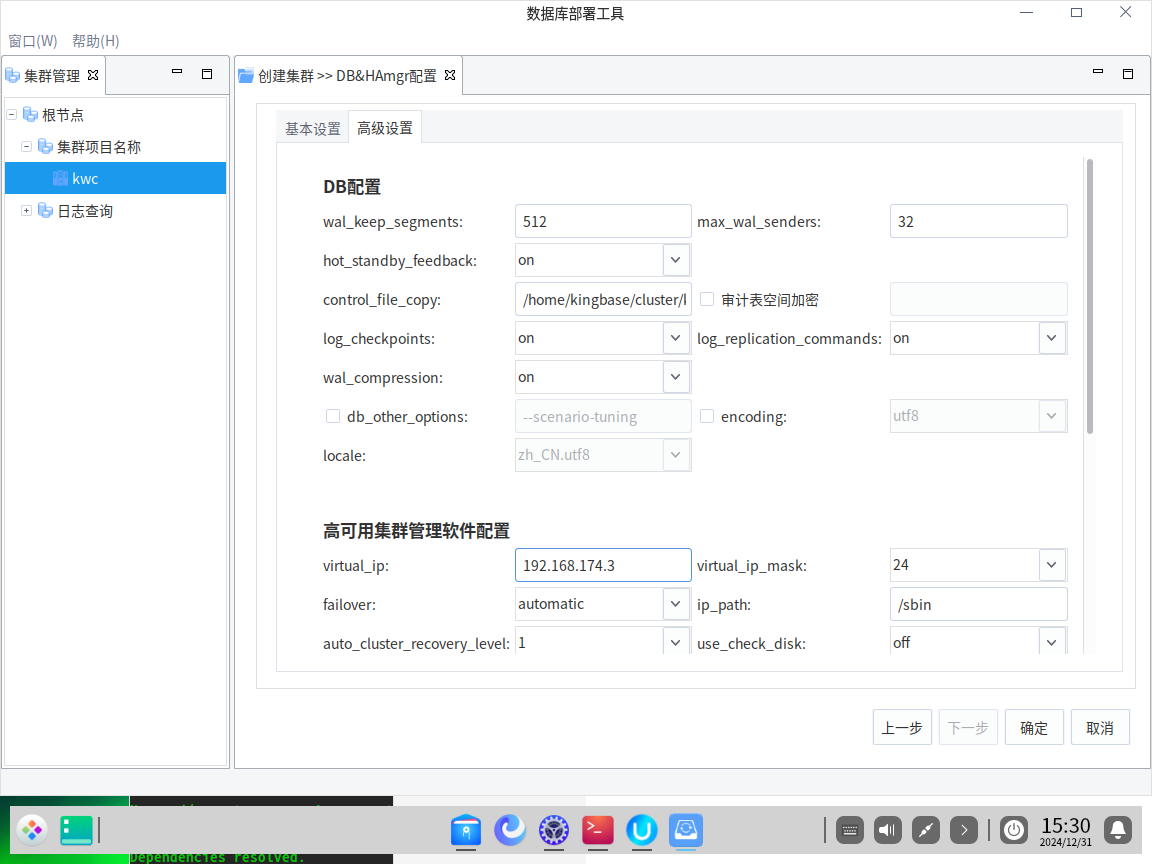Click the virtual_ip input field
1152x864 pixels.
tap(603, 565)
